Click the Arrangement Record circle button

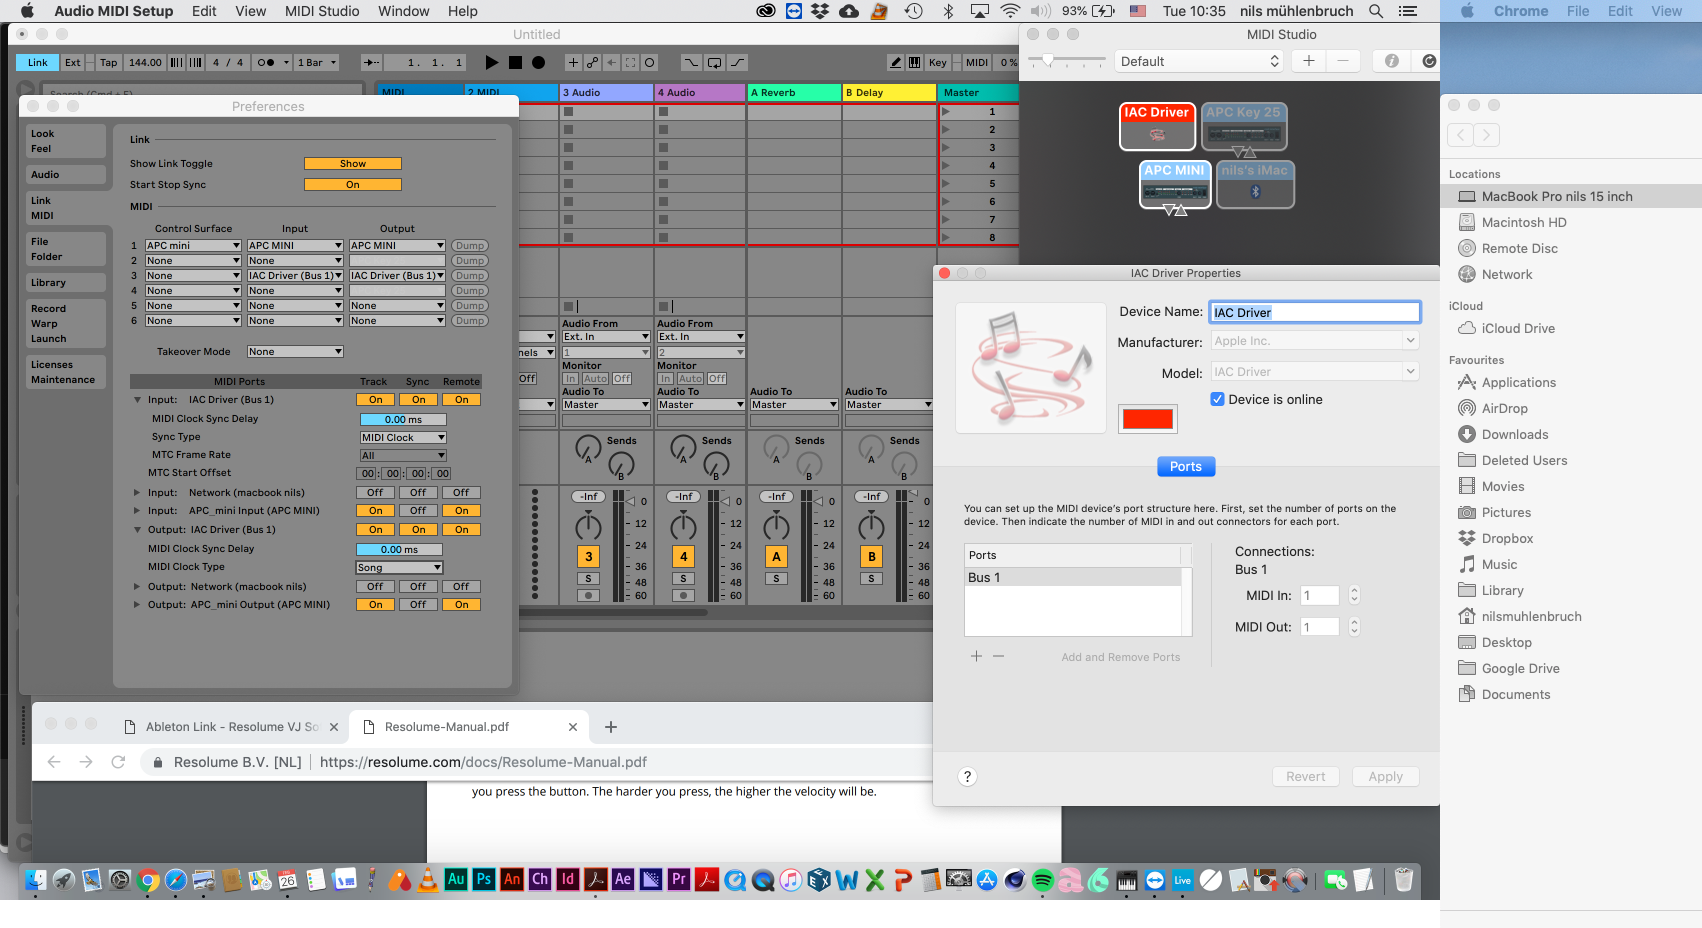point(538,62)
